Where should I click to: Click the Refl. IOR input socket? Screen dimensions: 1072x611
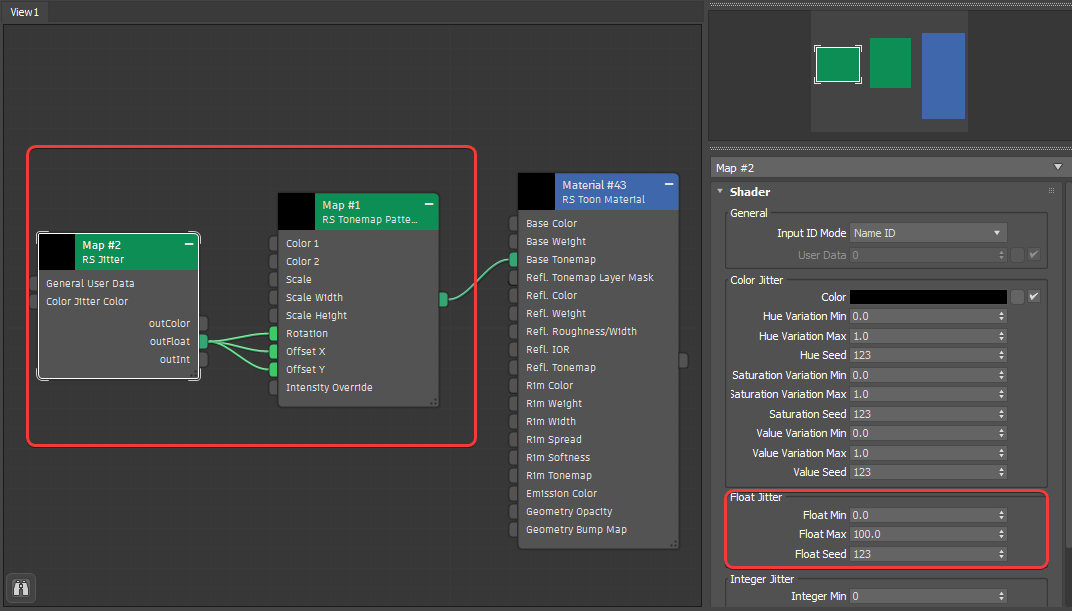(513, 349)
